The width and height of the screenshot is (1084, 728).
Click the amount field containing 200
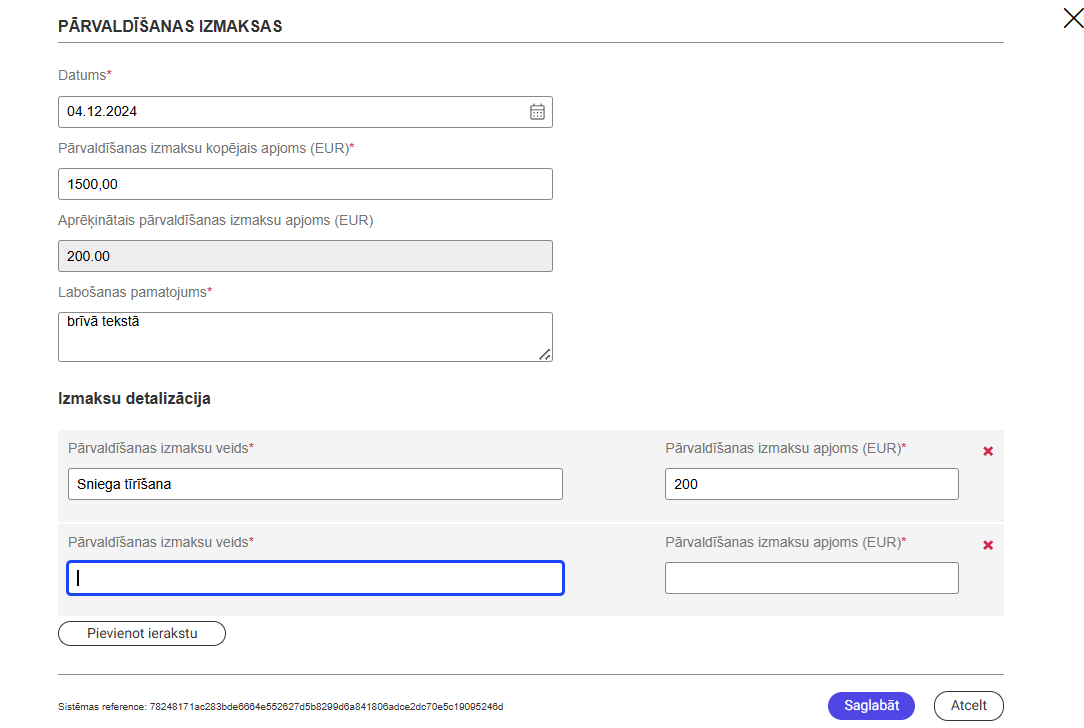click(x=811, y=484)
